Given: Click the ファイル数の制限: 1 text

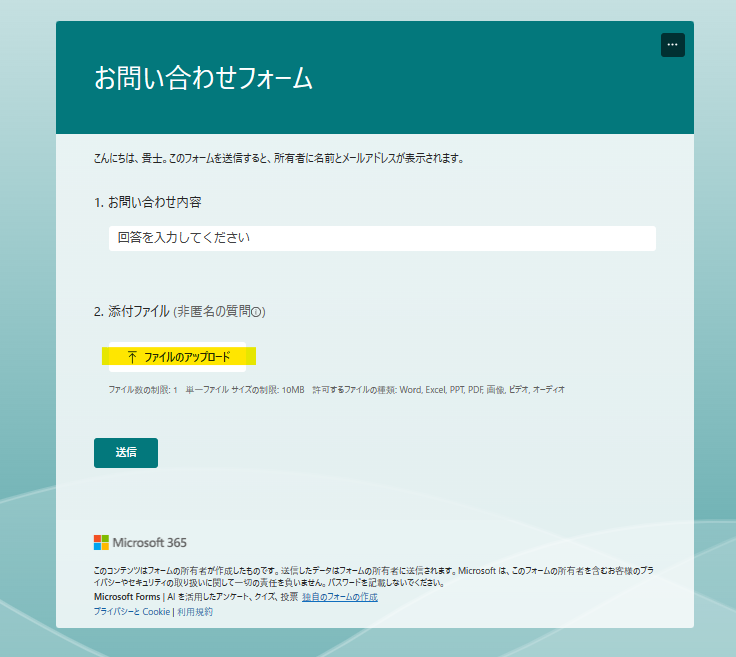Looking at the screenshot, I should click(143, 390).
